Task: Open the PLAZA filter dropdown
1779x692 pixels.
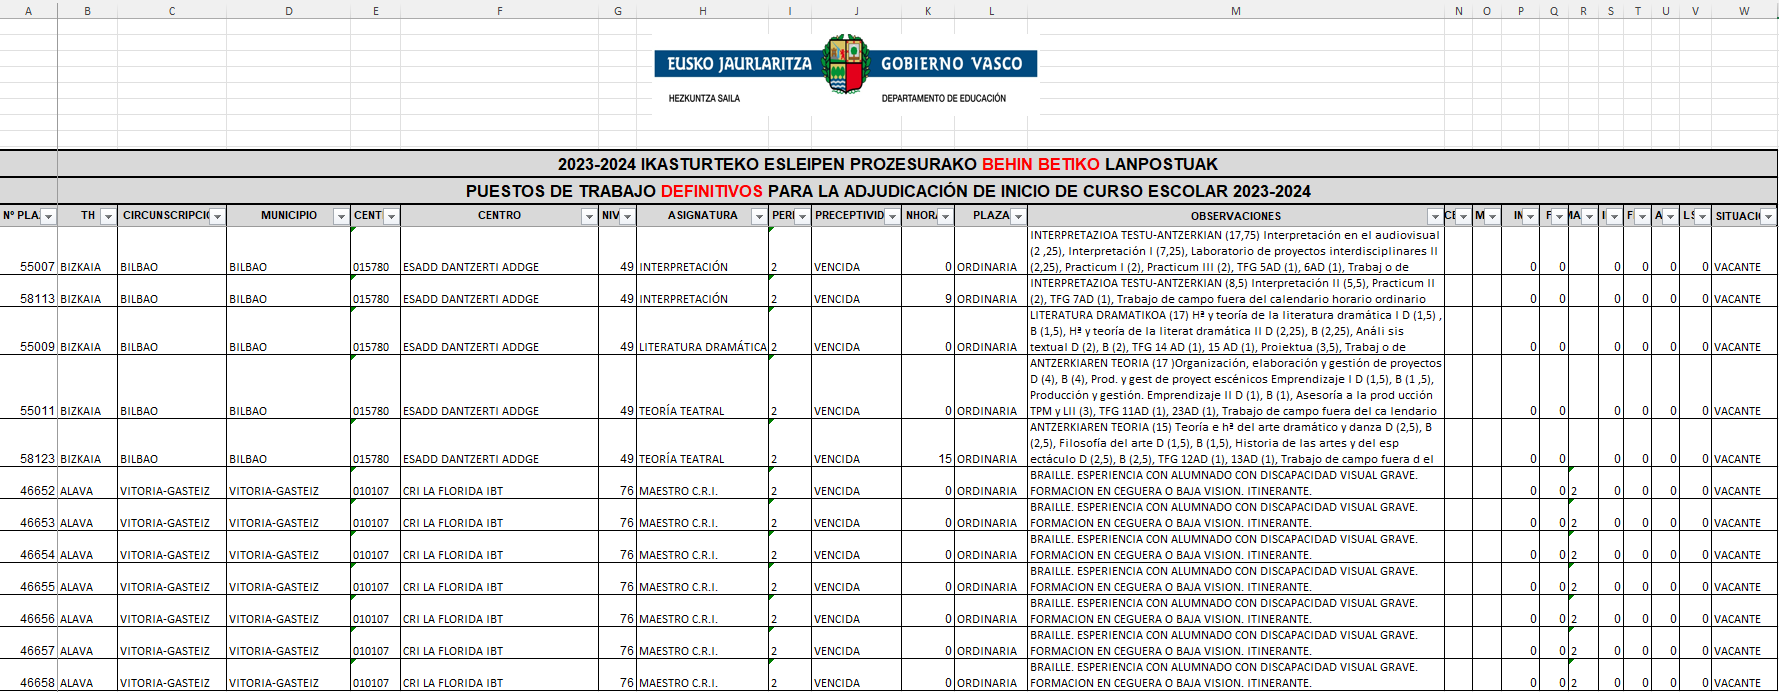Action: tap(1018, 216)
